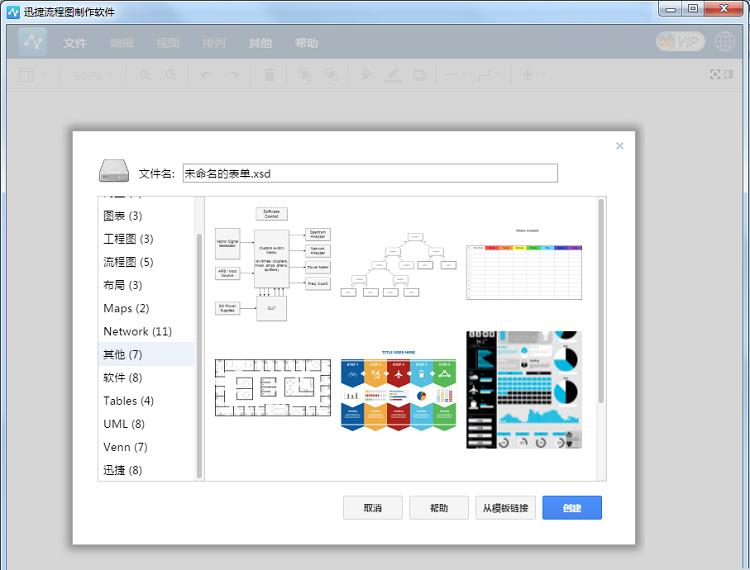
Task: Click the disk storage icon in dialog
Action: click(x=114, y=171)
